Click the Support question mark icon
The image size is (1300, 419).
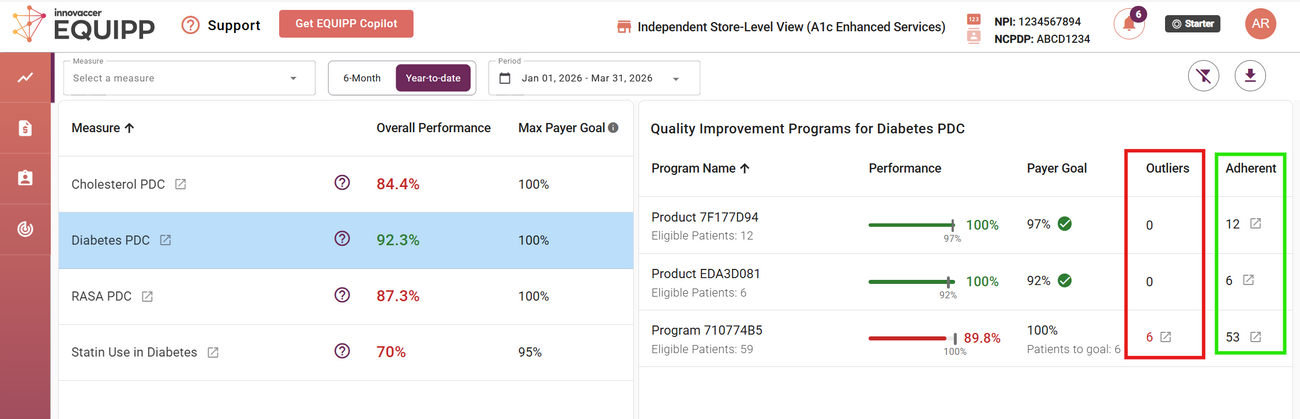point(191,25)
